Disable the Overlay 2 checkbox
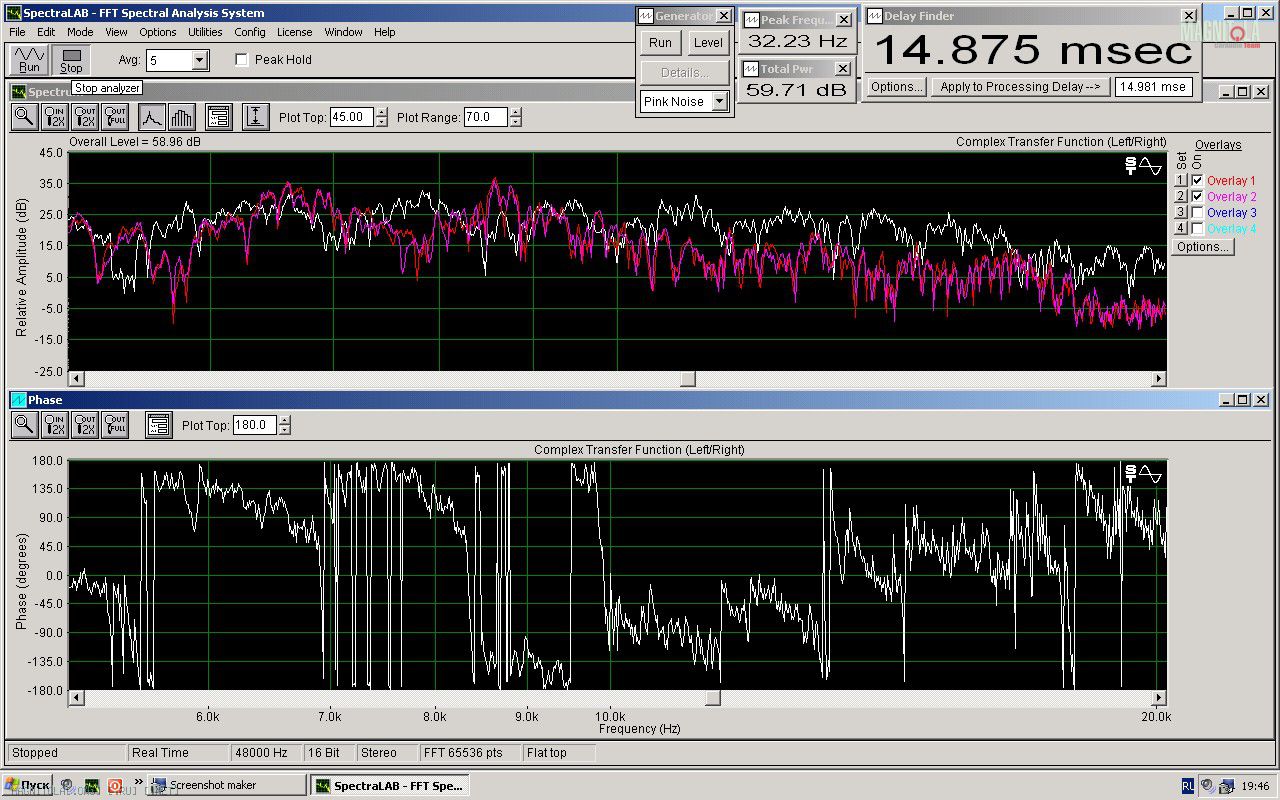 click(x=1197, y=197)
